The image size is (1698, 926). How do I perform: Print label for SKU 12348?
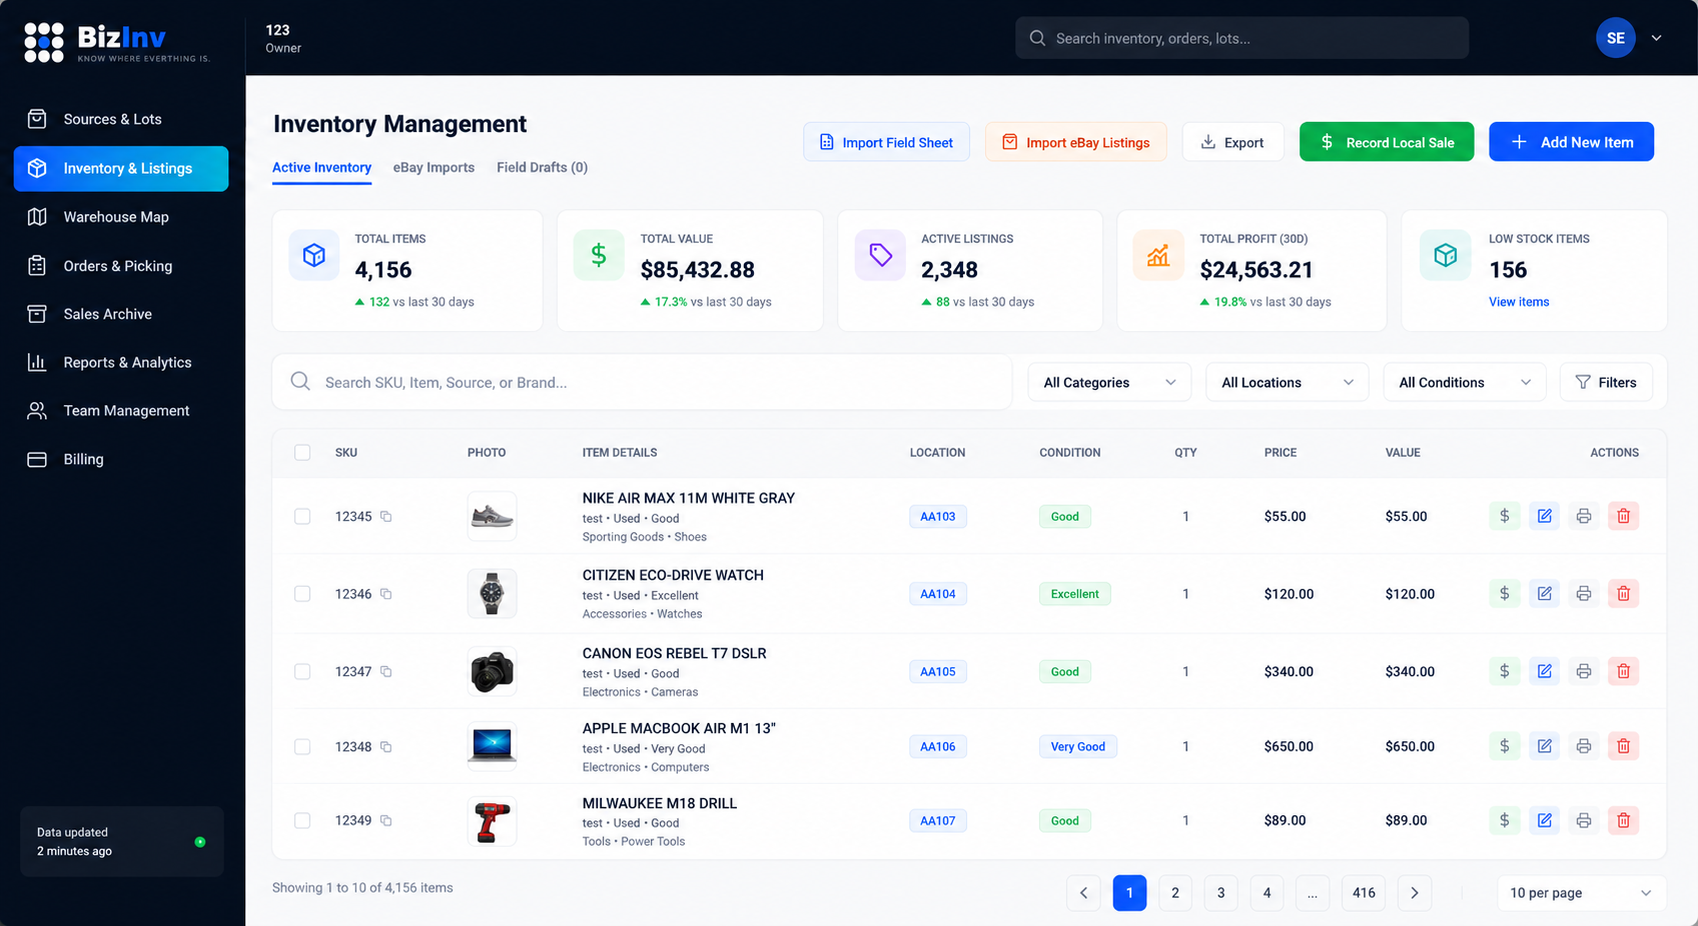tap(1584, 746)
